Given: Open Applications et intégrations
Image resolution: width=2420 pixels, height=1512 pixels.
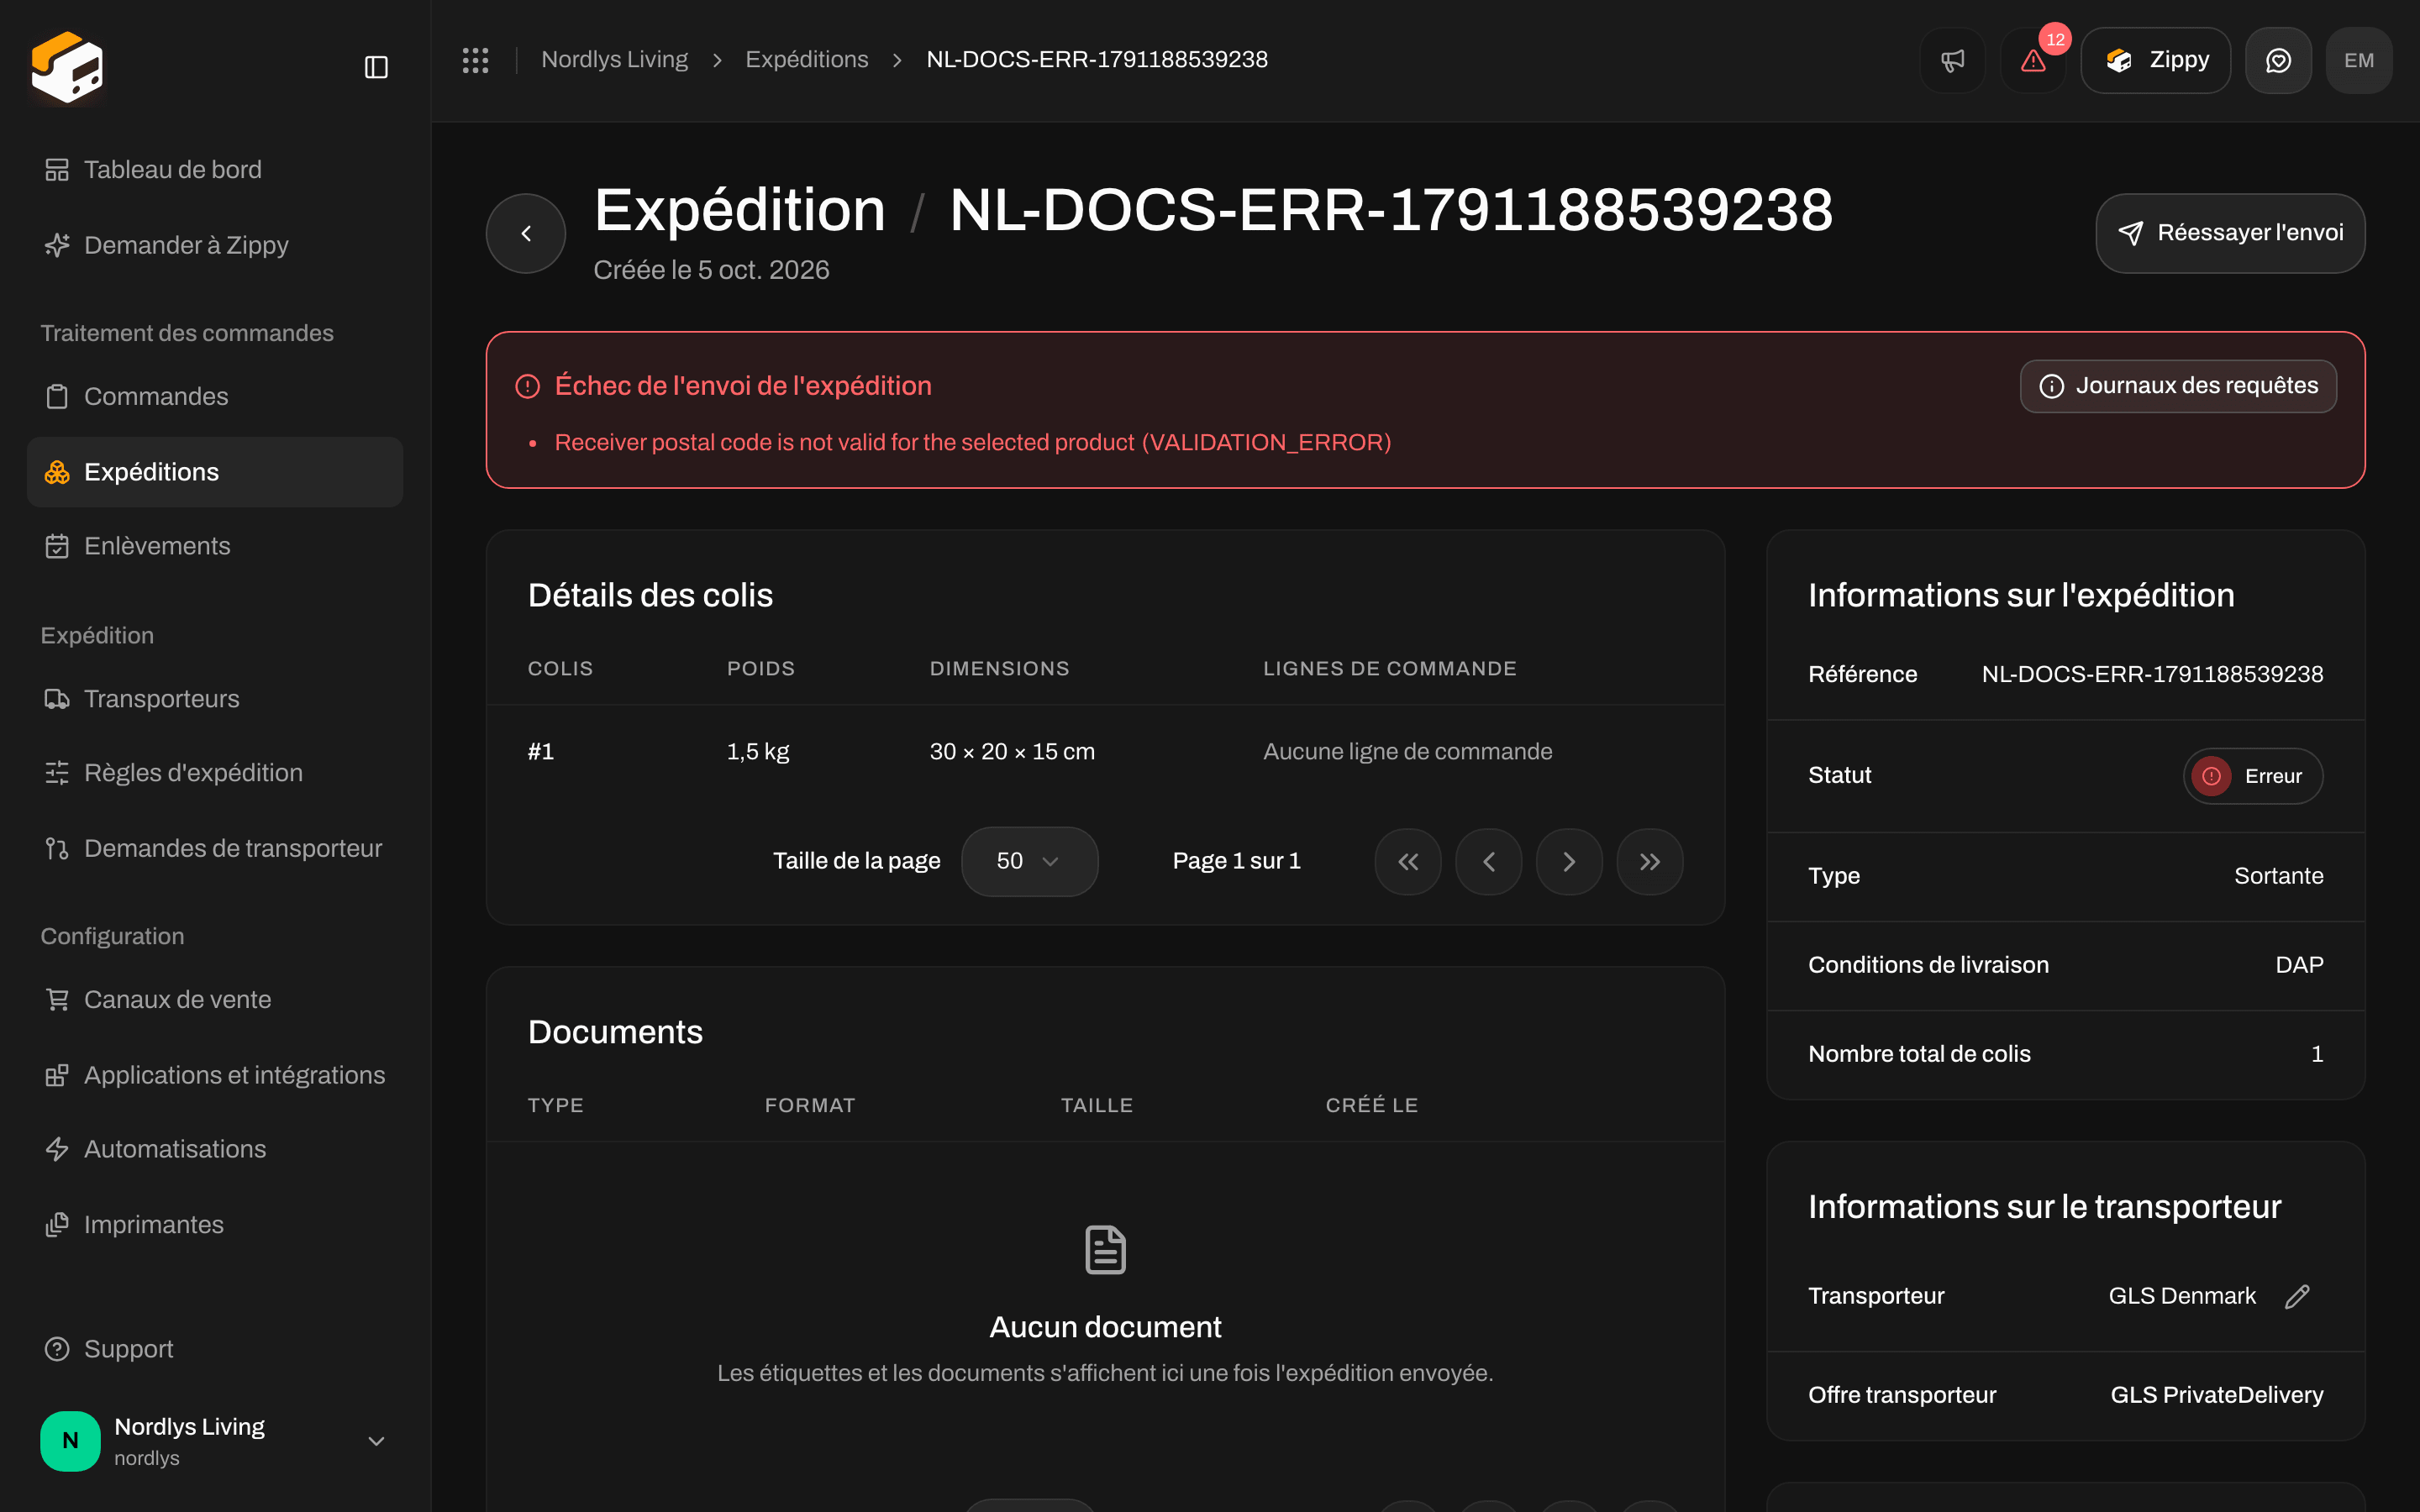Looking at the screenshot, I should [215, 1075].
